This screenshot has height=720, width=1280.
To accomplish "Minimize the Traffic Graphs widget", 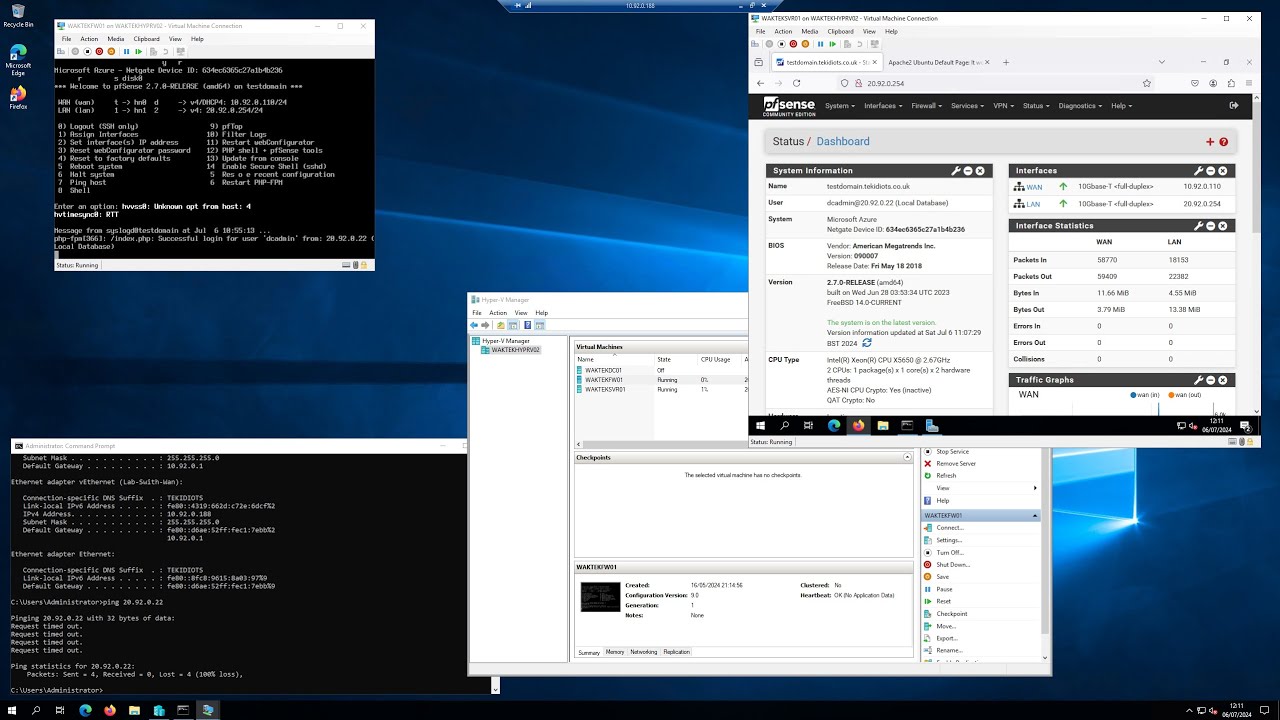I will tap(1210, 380).
